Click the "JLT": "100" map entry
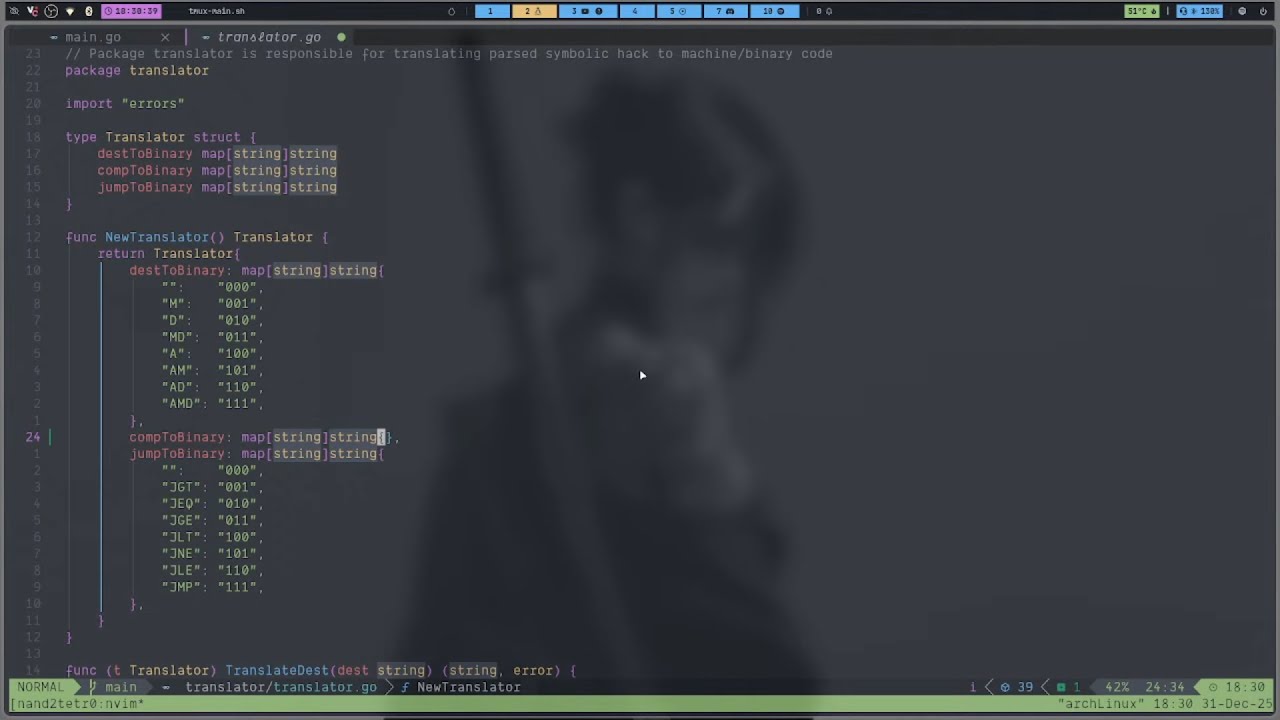 point(213,537)
